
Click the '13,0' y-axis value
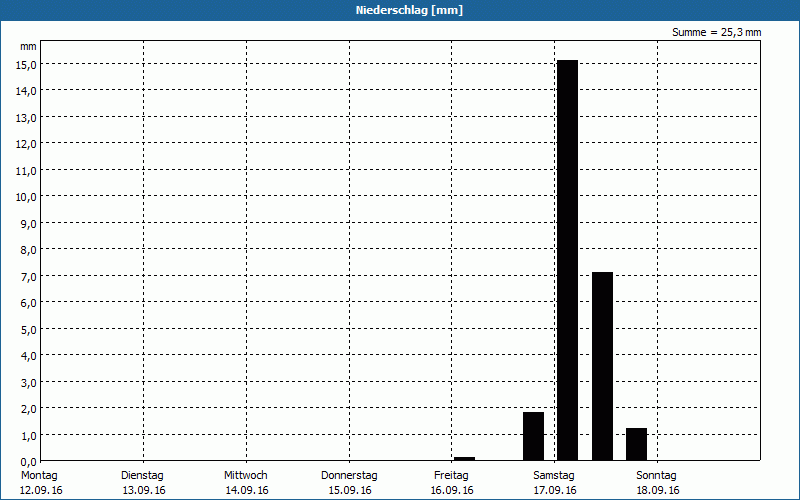pos(26,117)
